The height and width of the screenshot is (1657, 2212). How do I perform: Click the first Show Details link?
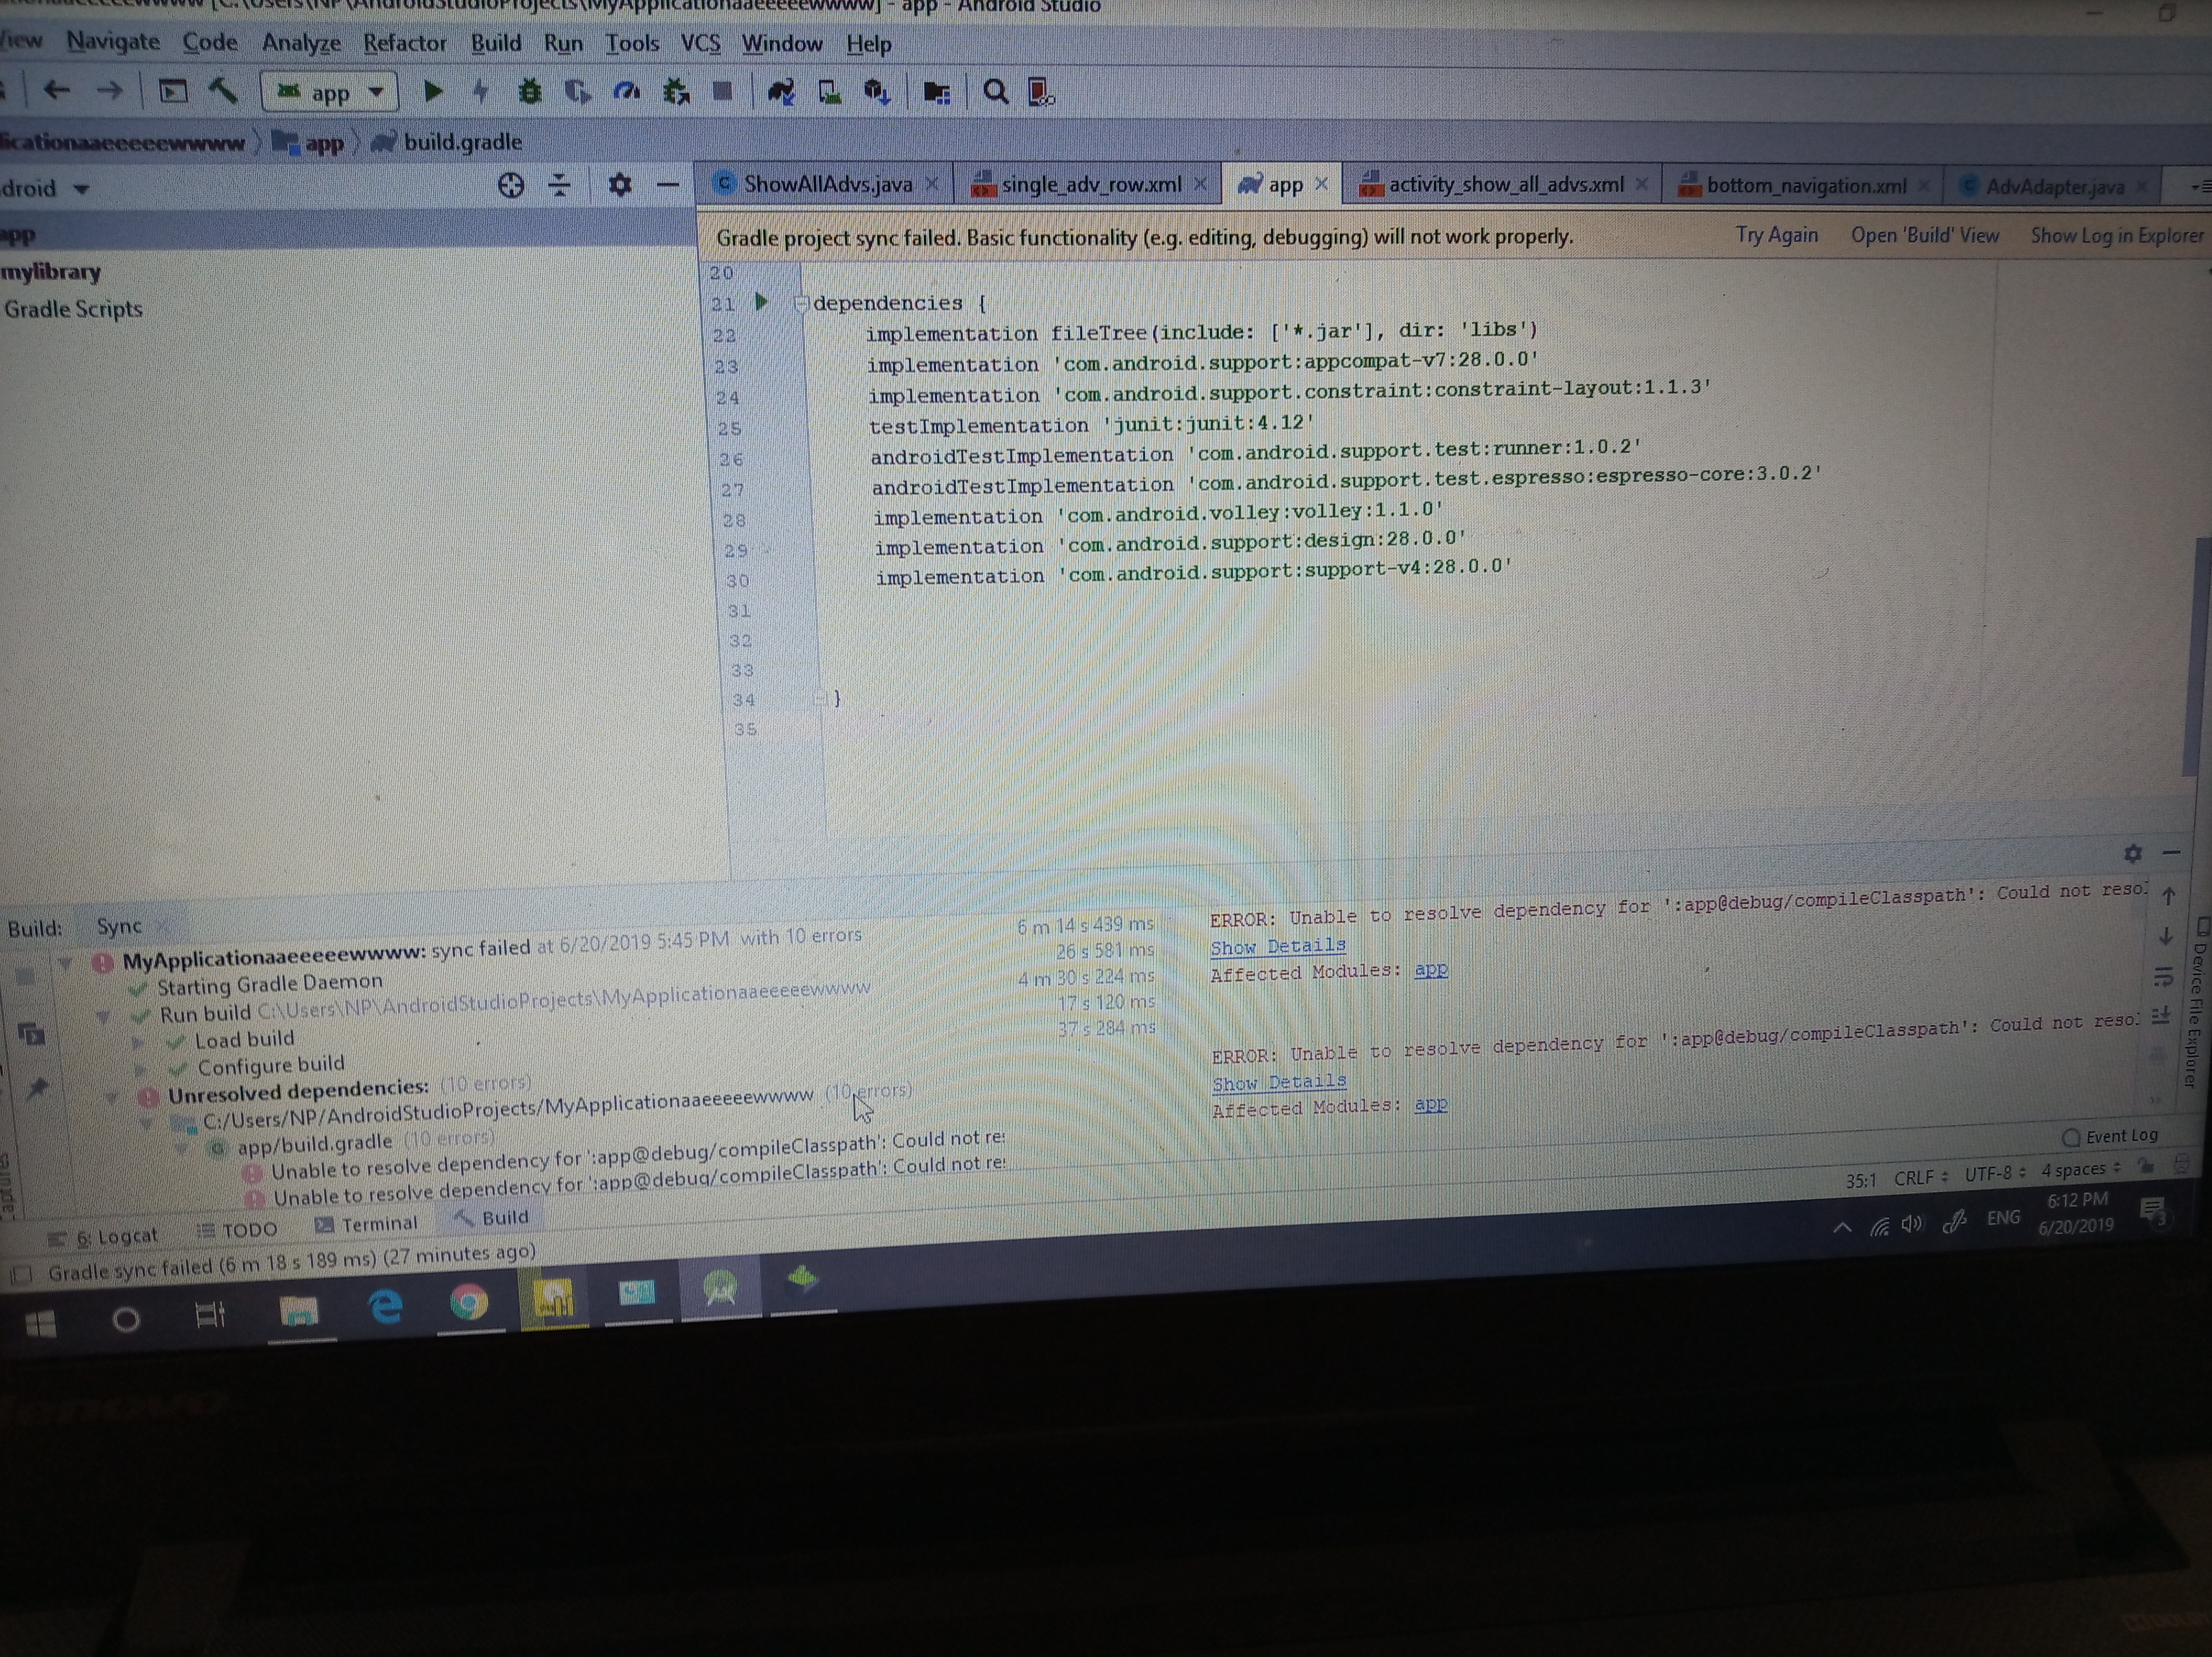coord(1277,946)
